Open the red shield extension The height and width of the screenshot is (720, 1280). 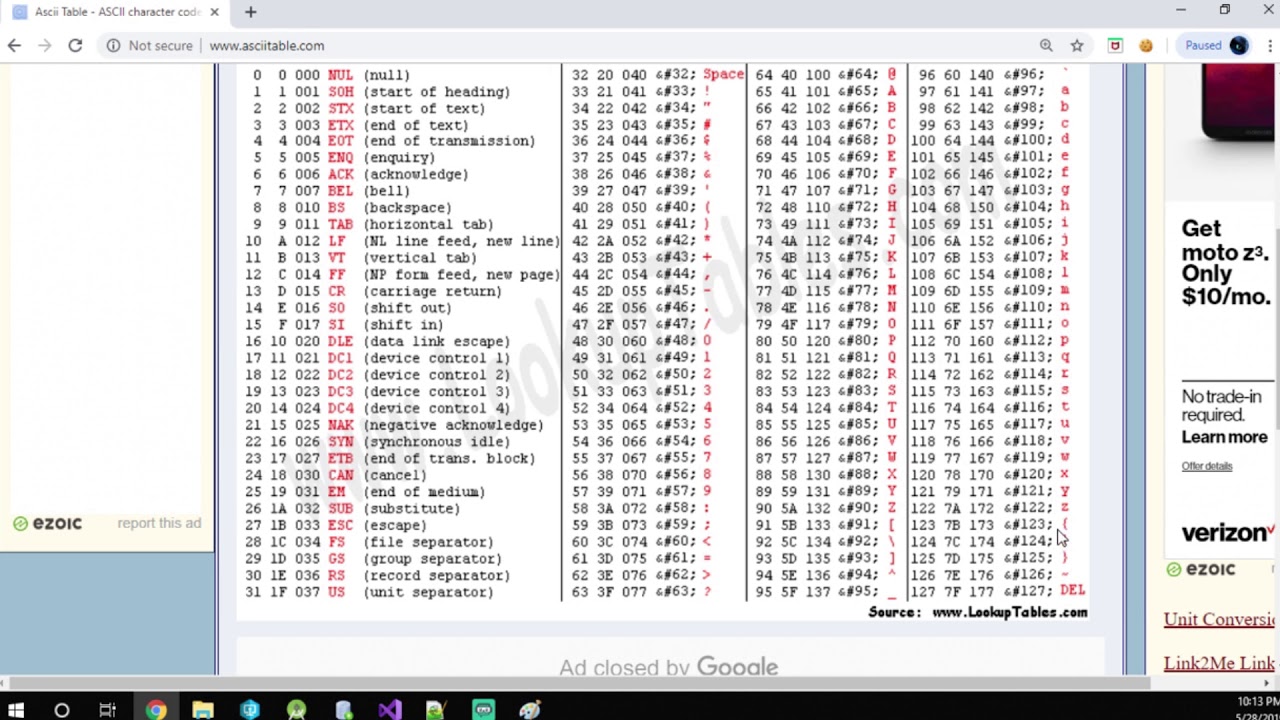(x=1115, y=45)
